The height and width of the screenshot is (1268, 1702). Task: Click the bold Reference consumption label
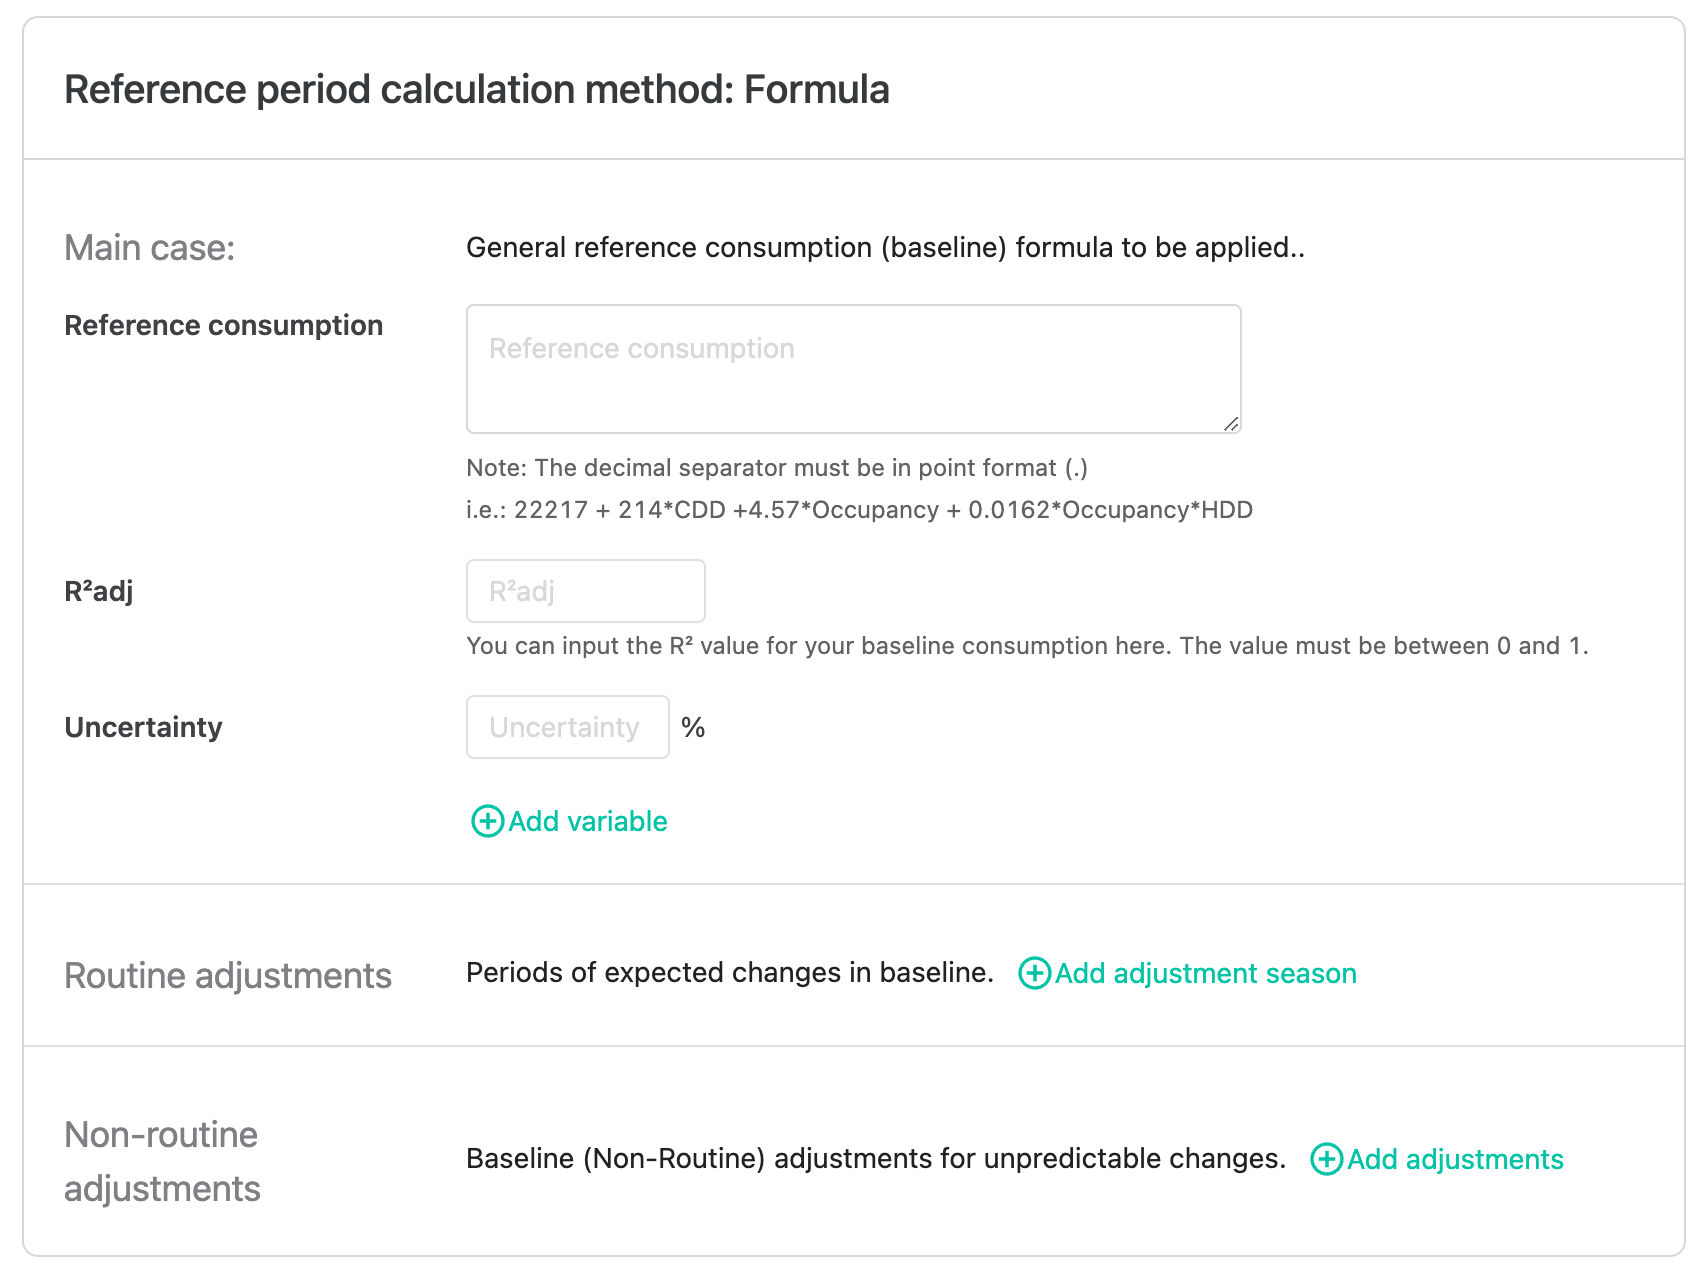(x=223, y=325)
